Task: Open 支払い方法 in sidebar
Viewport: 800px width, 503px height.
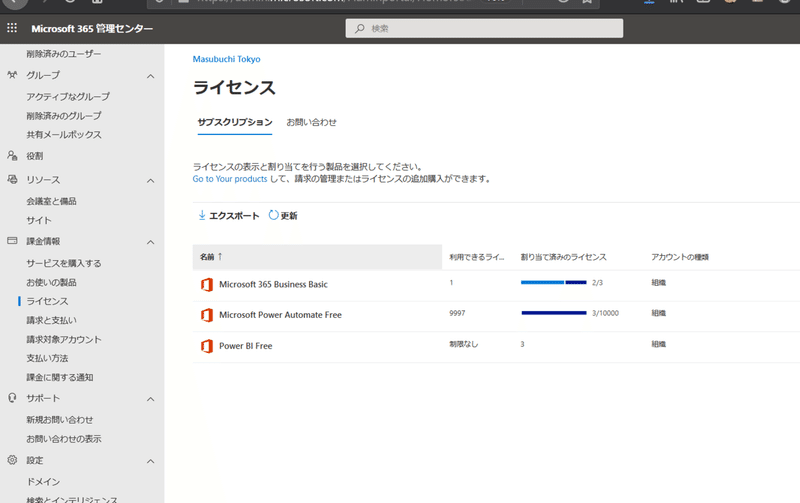Action: pos(47,358)
